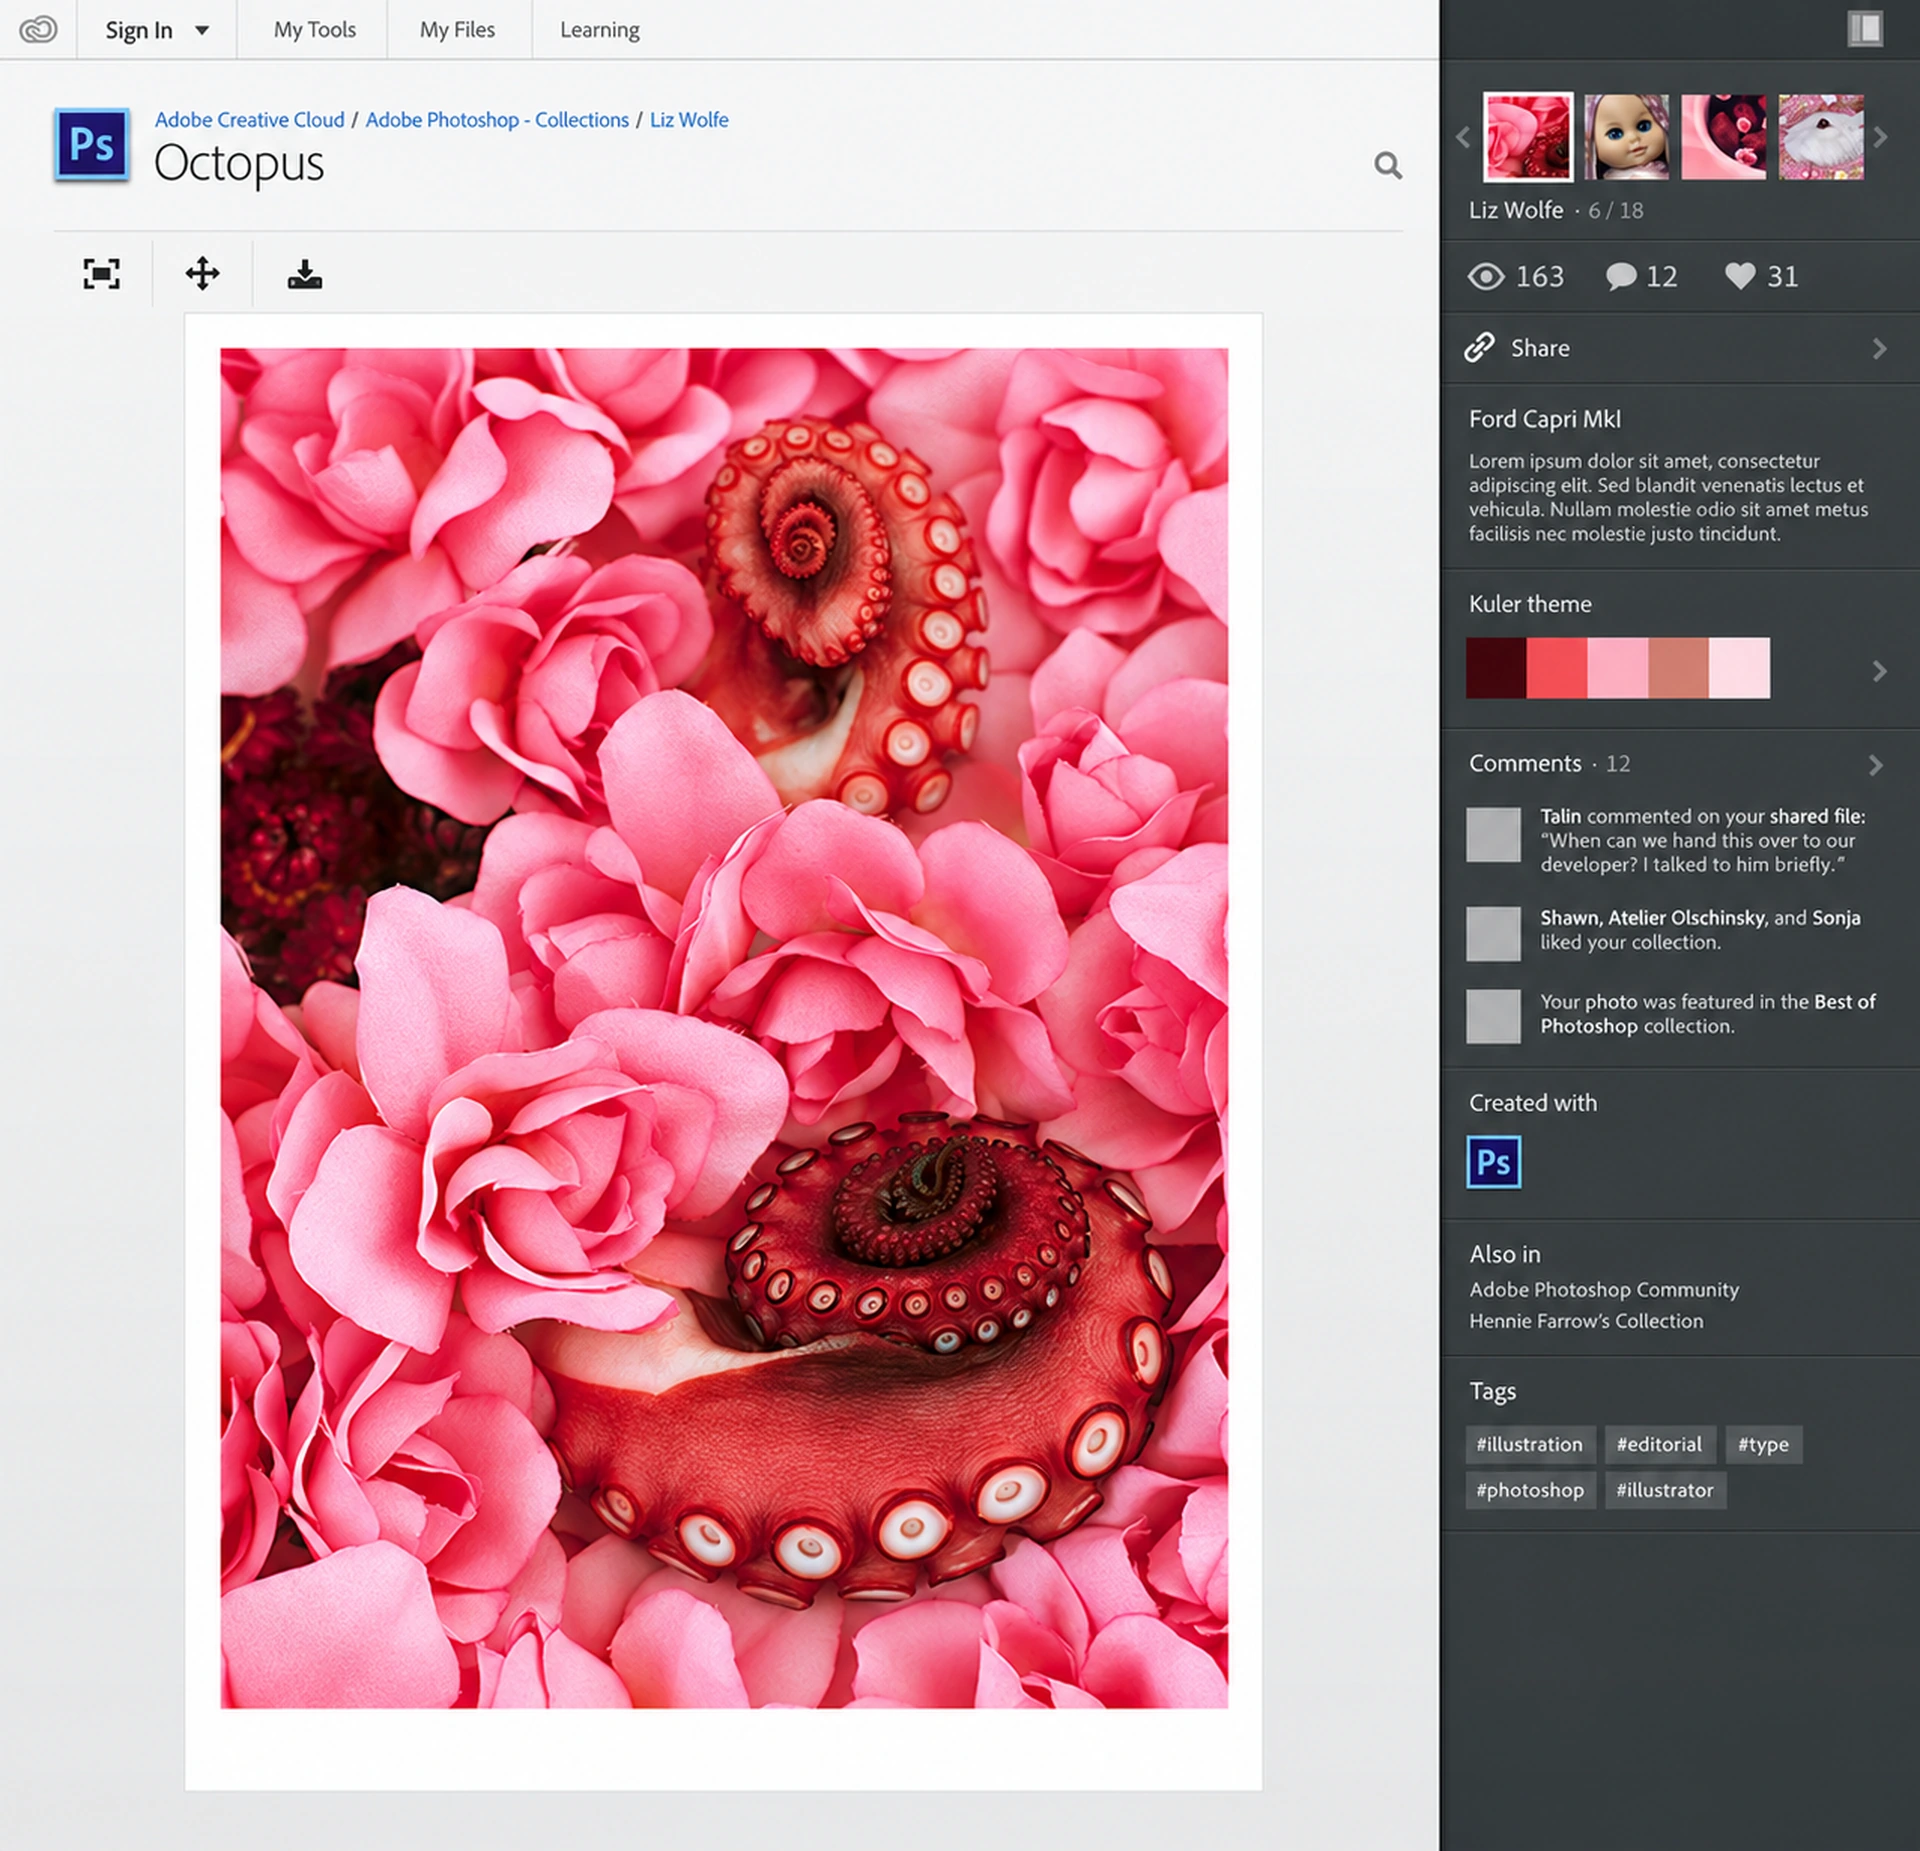The image size is (1920, 1851).
Task: Click the Photoshop app icon beside title
Action: pos(91,145)
